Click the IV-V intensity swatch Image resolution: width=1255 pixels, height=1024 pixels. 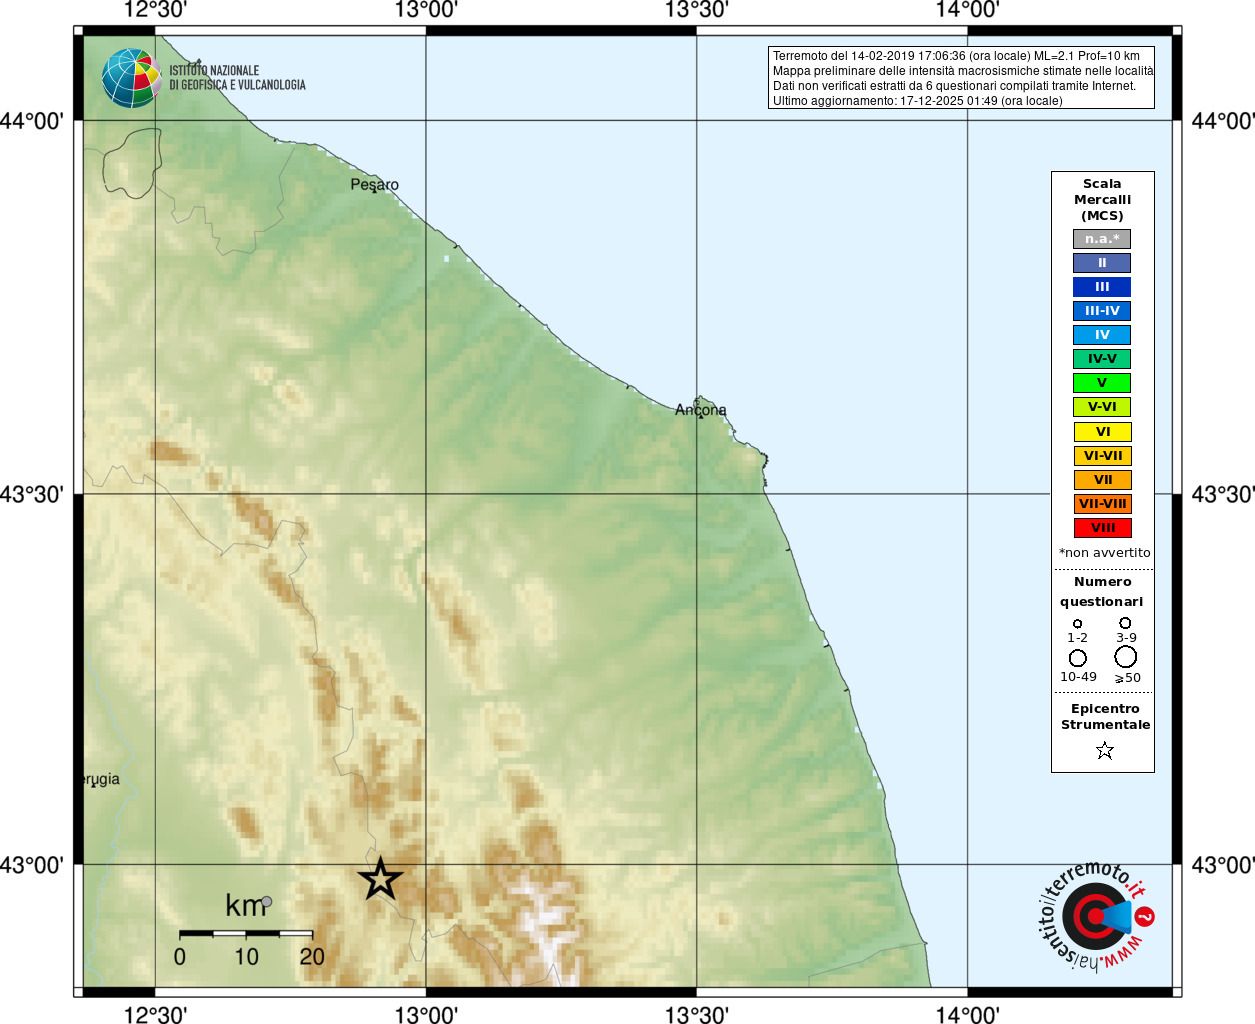point(1102,359)
